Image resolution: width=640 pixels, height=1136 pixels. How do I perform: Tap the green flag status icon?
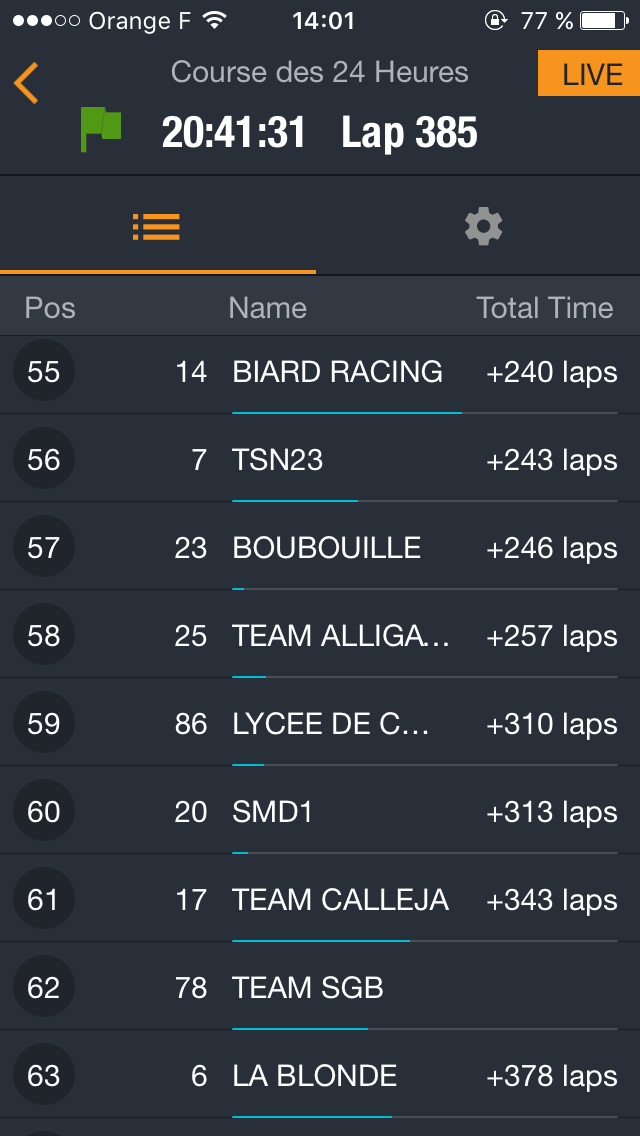click(100, 130)
